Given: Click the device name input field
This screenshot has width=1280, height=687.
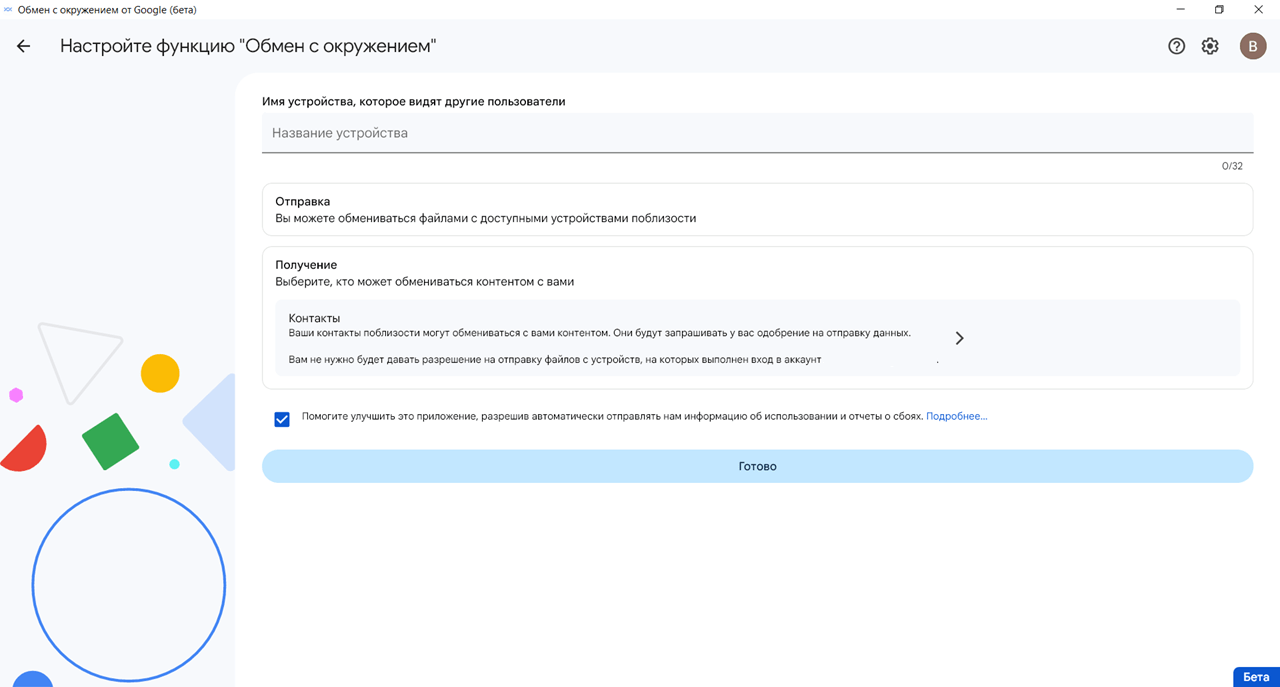Looking at the screenshot, I should click(x=757, y=133).
